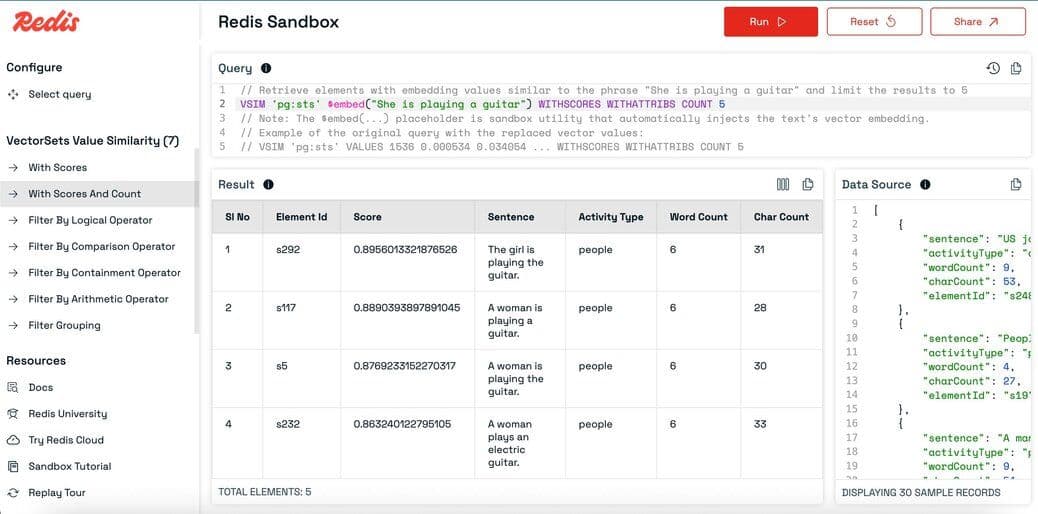The image size is (1038, 514).
Task: Click the Result column layout icon
Action: pos(783,184)
